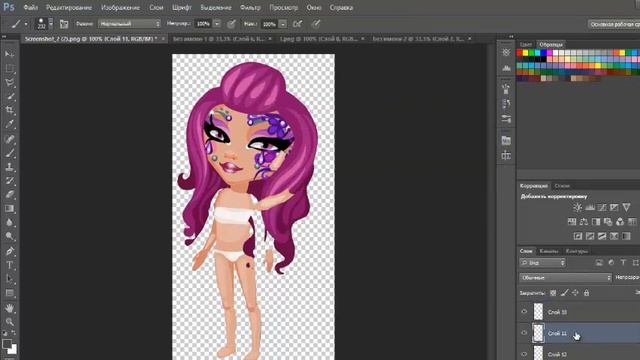The image size is (640, 360).
Task: Select the Type tool in toolbar
Action: pos(10,265)
